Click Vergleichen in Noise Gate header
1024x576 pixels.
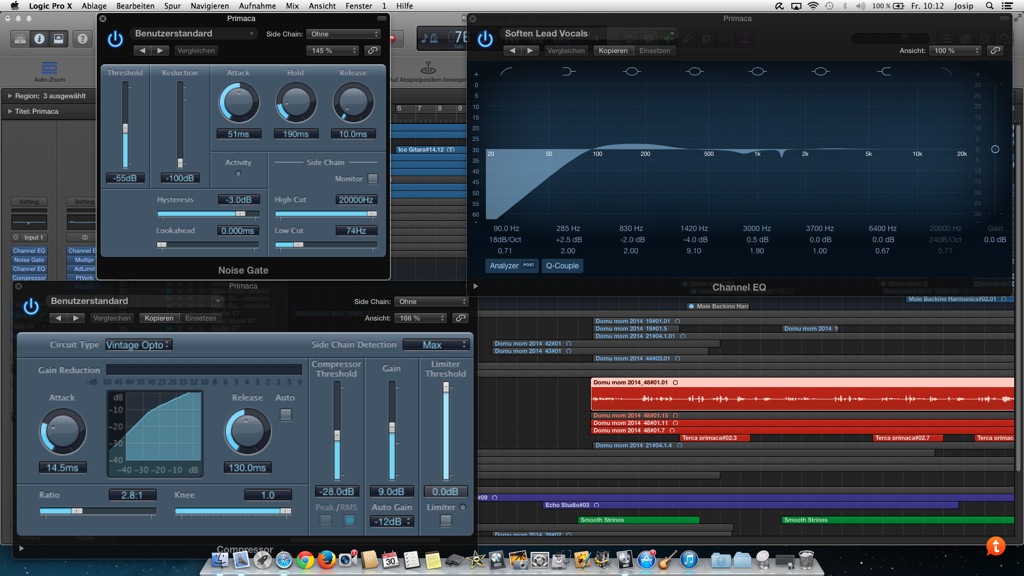click(196, 50)
